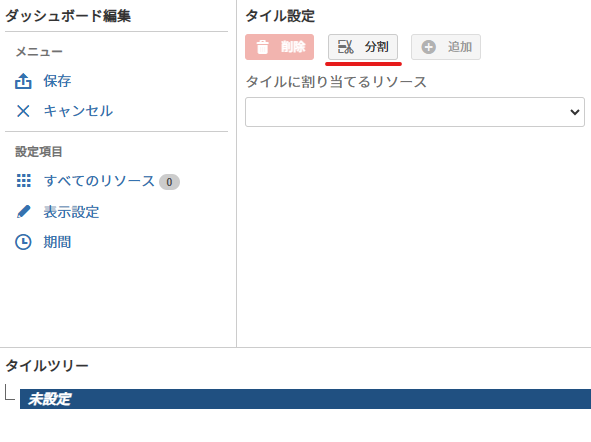
Task: Click the dropdown chevron arrow
Action: [574, 112]
